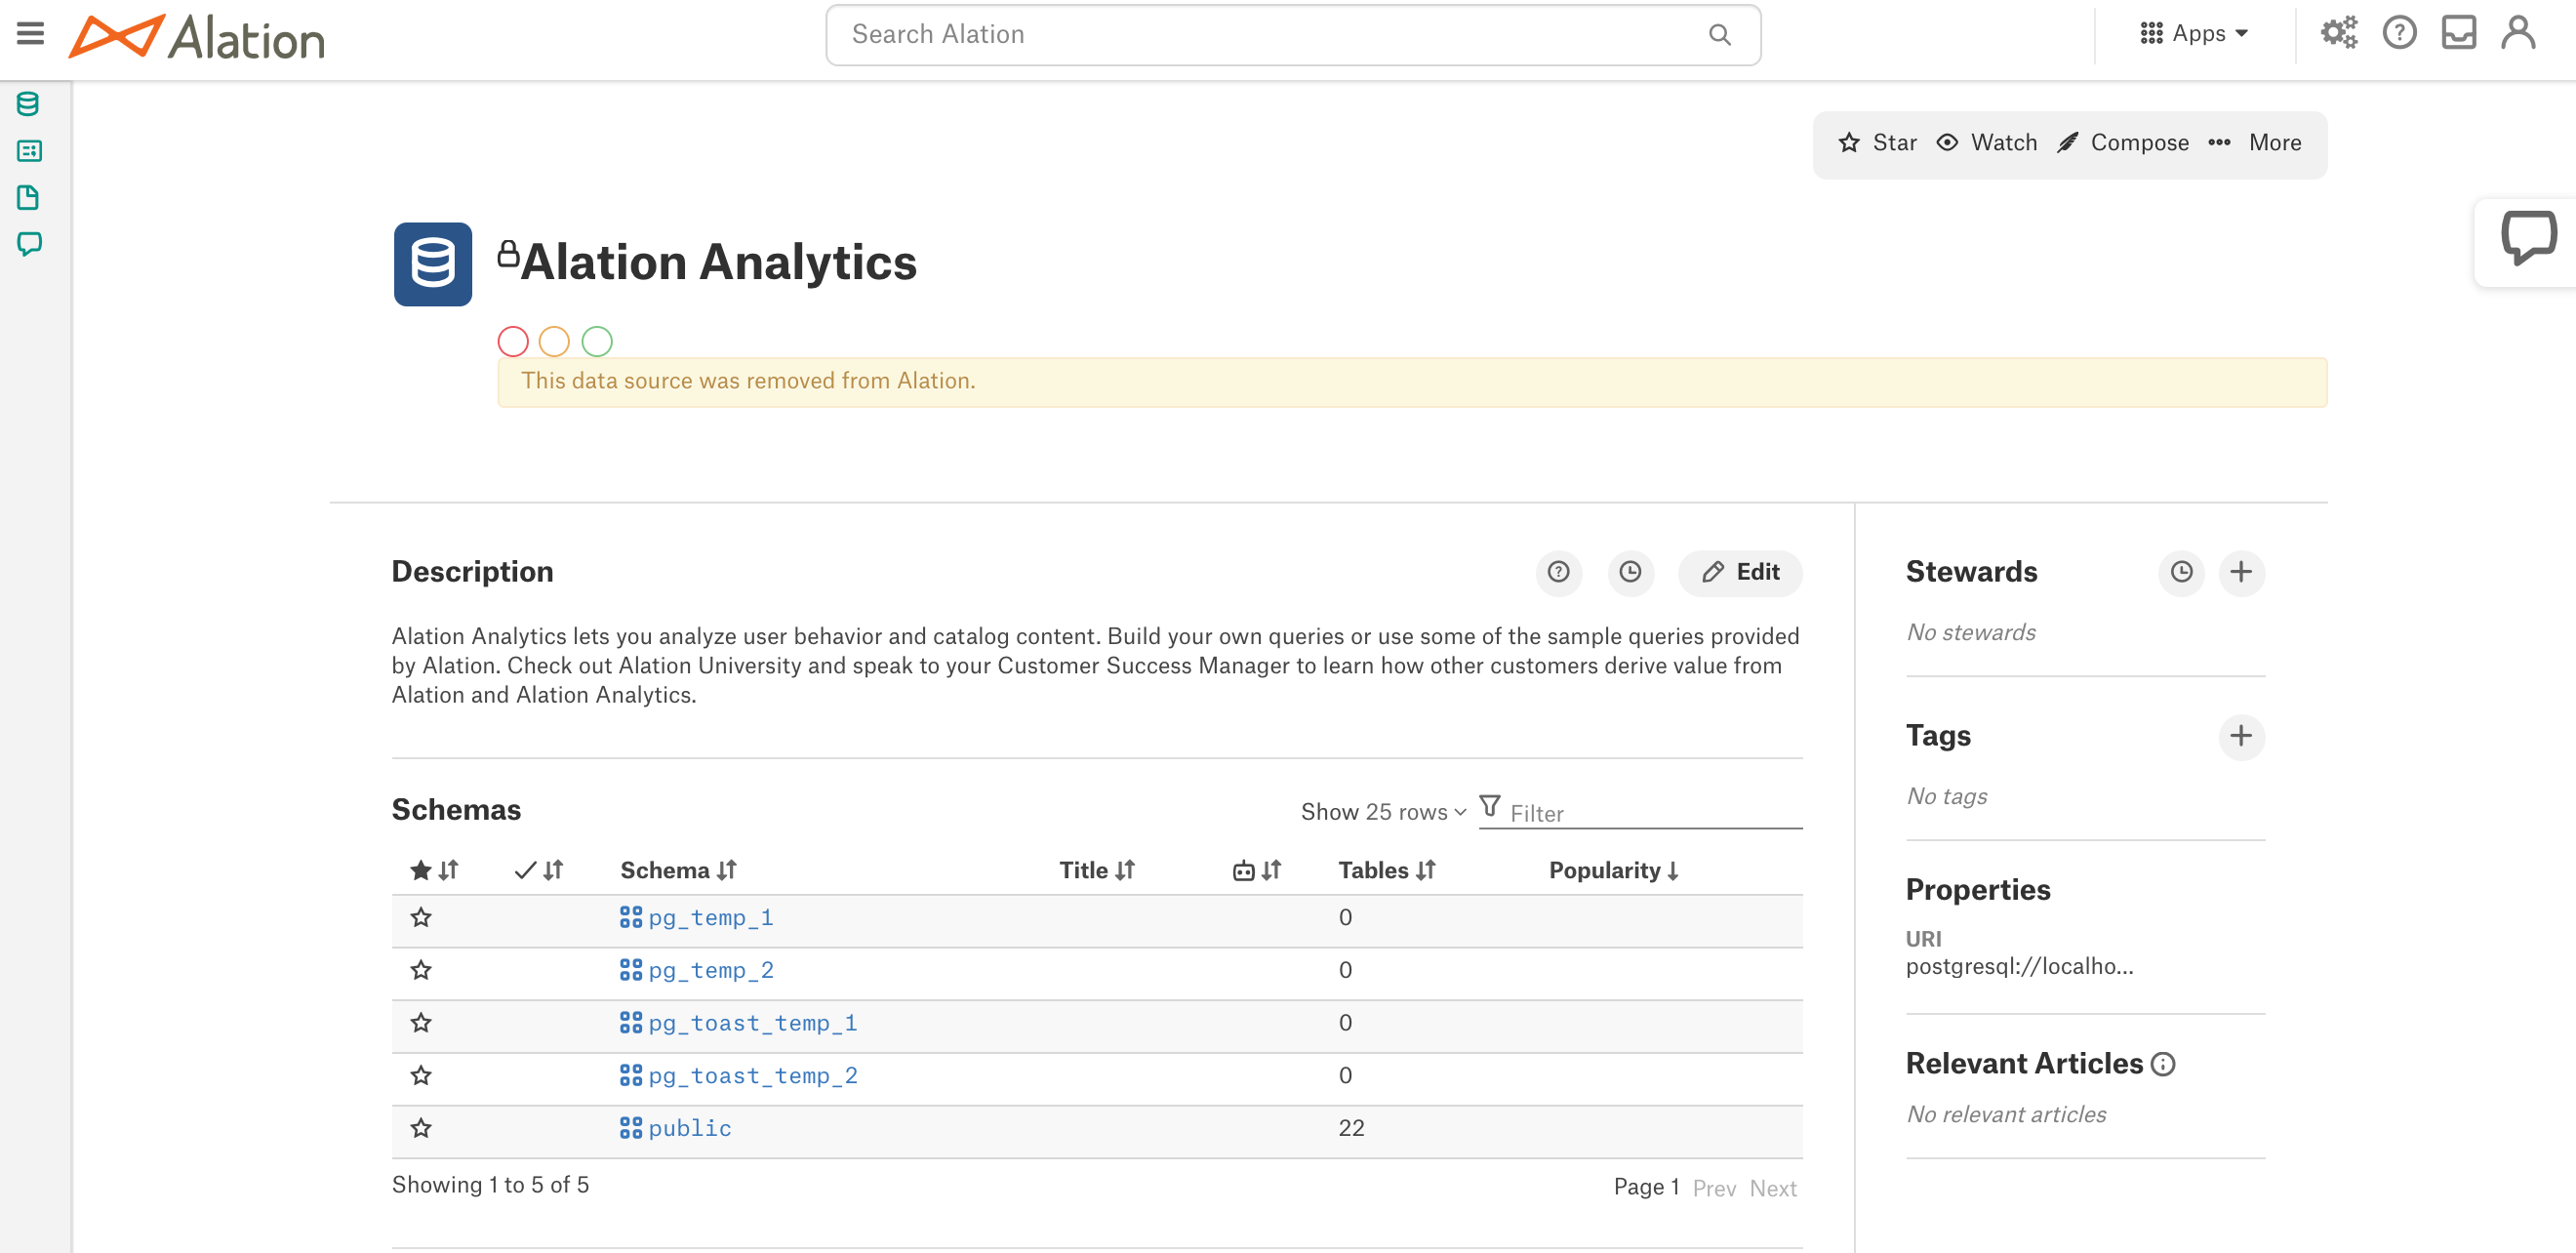Open the settings gears icon

point(2338,33)
